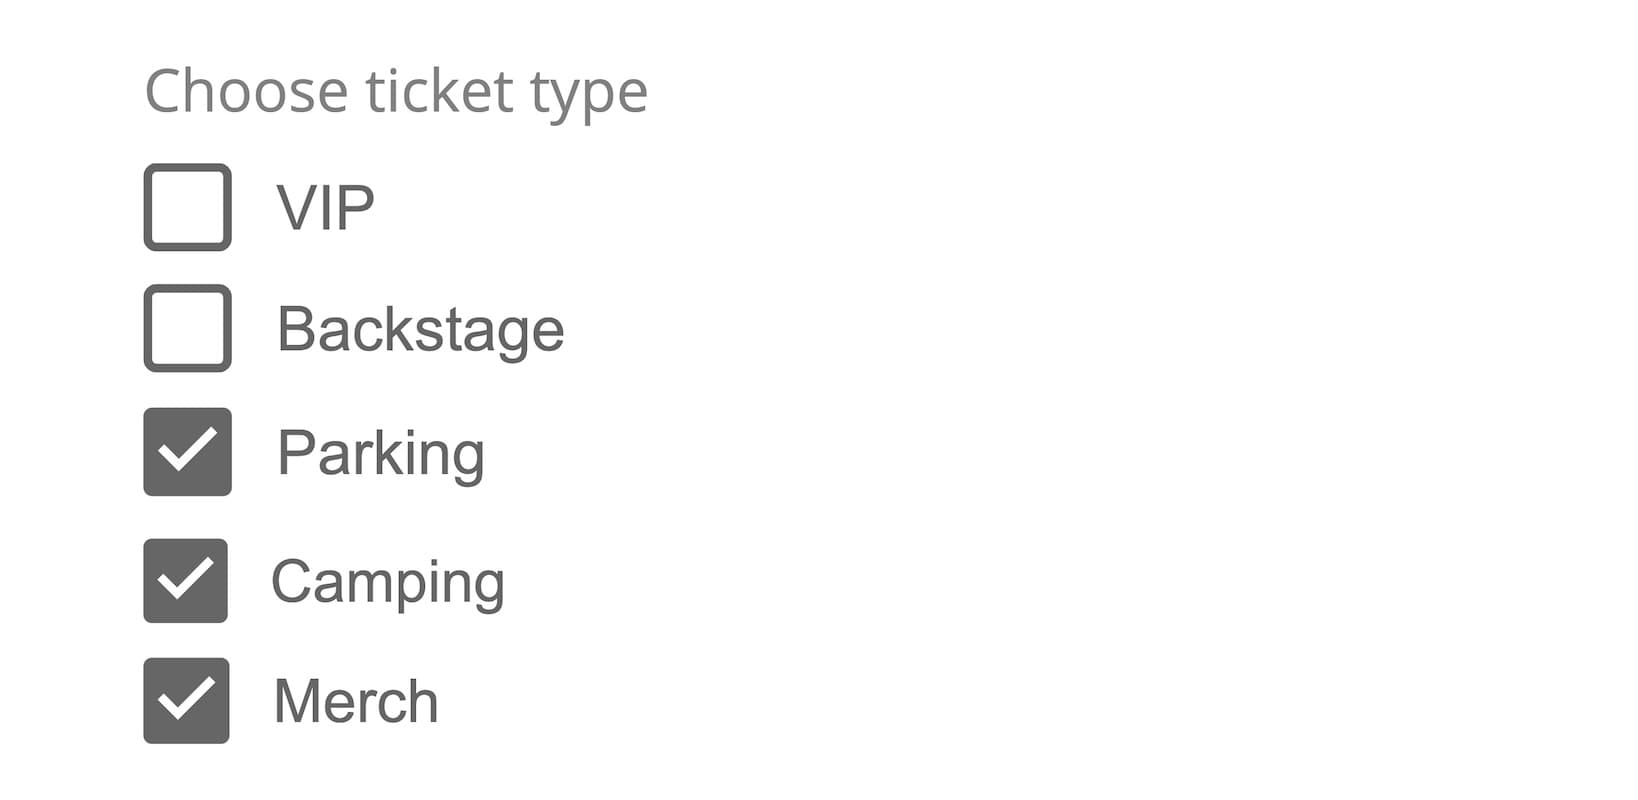Viewport: 1638px width, 800px height.
Task: Toggle the Parking selection off
Action: (x=186, y=453)
